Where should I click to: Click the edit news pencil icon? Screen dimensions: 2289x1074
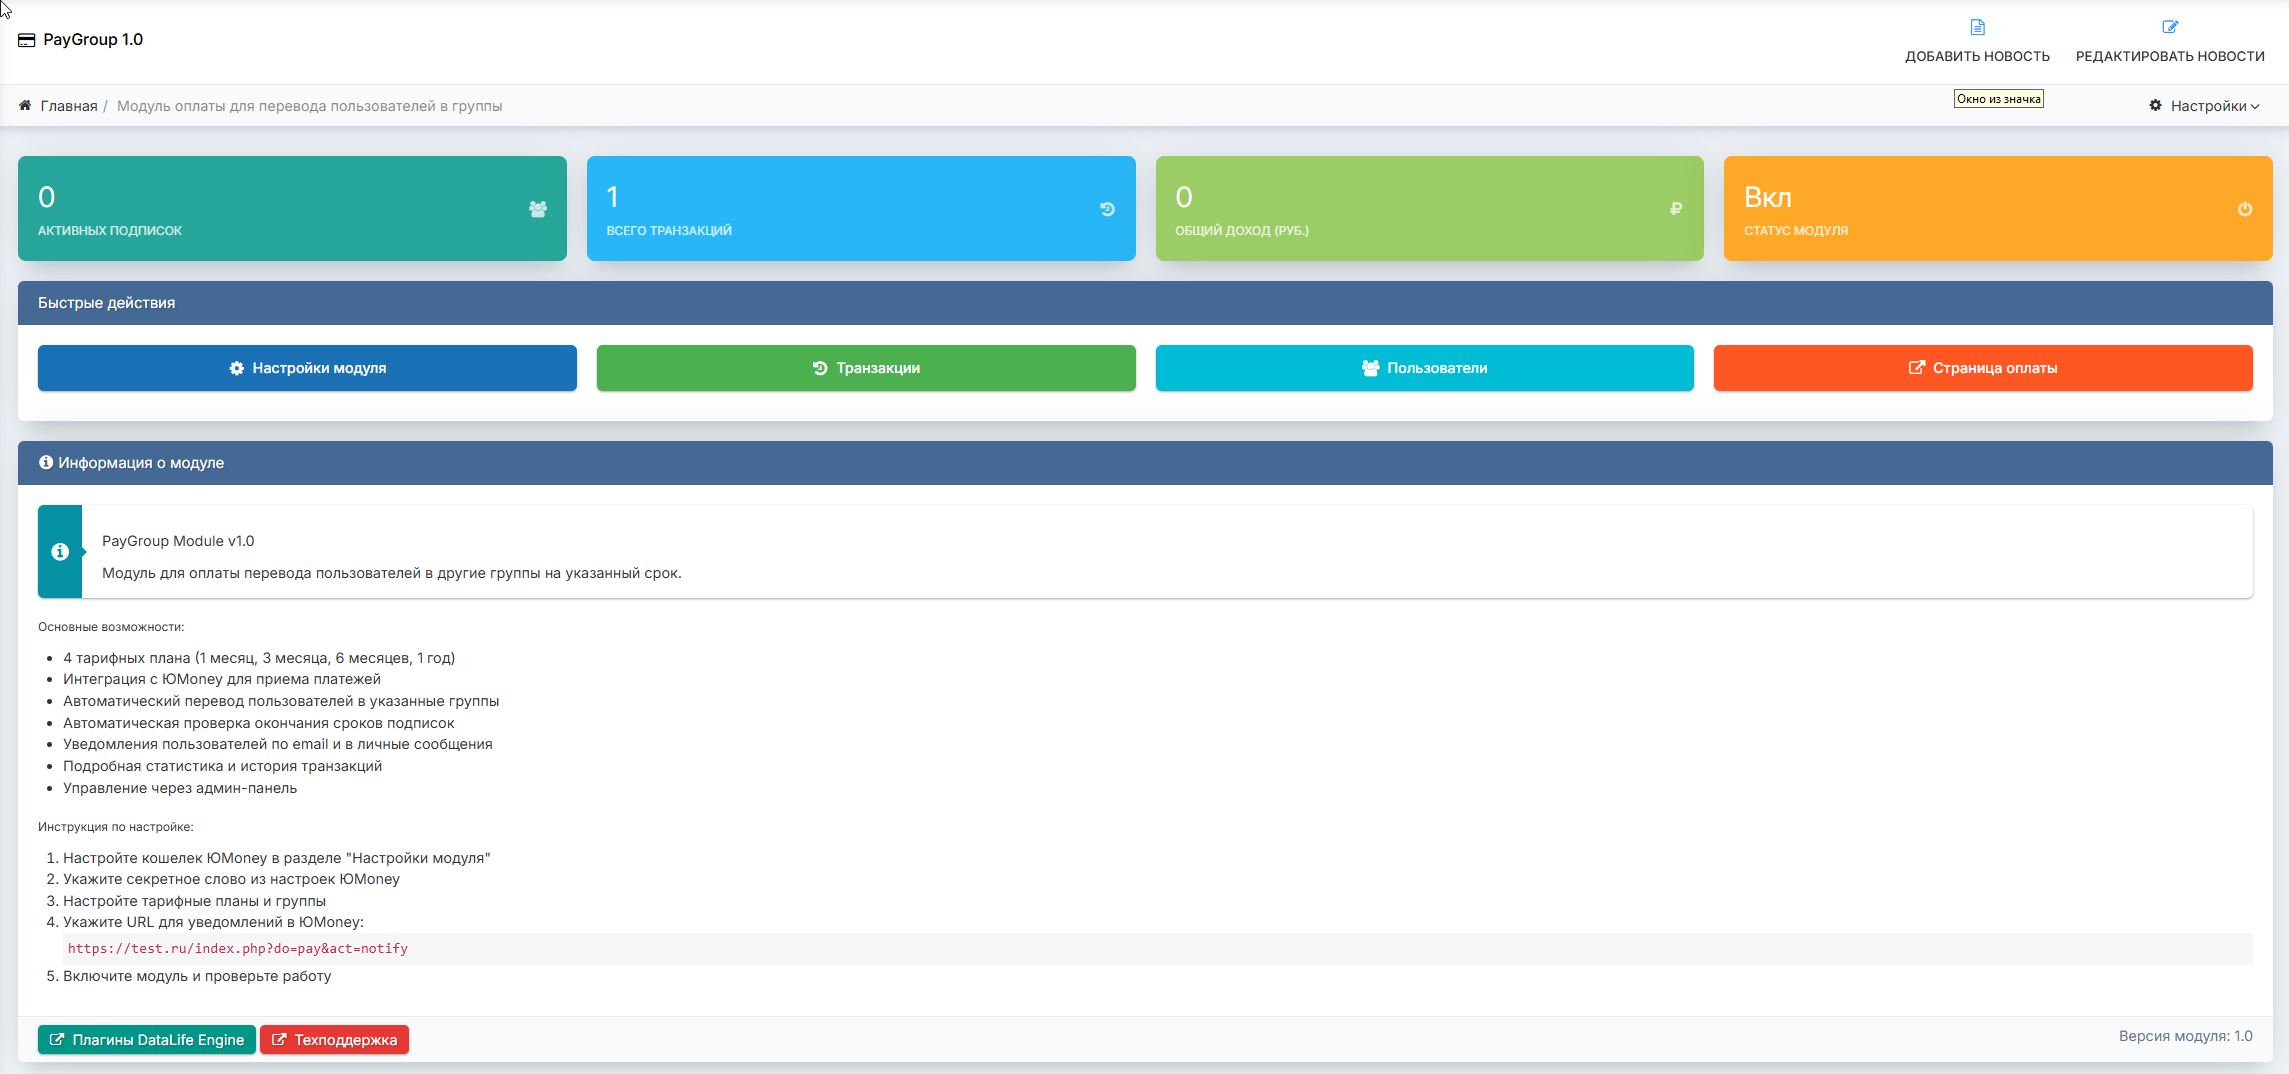(x=2169, y=27)
